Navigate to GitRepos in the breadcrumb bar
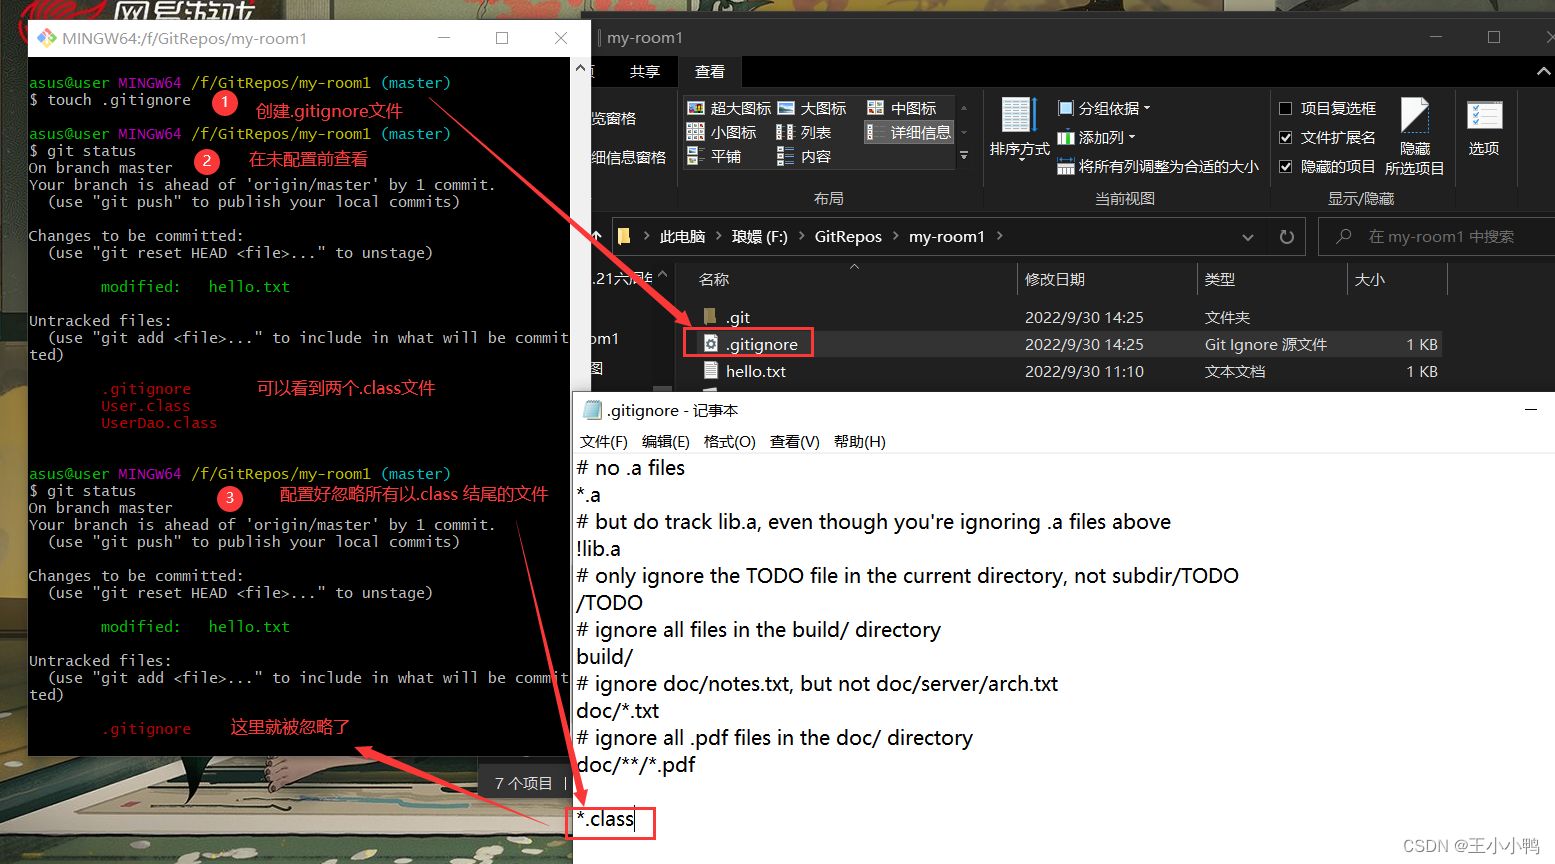This screenshot has height=864, width=1555. click(x=848, y=236)
